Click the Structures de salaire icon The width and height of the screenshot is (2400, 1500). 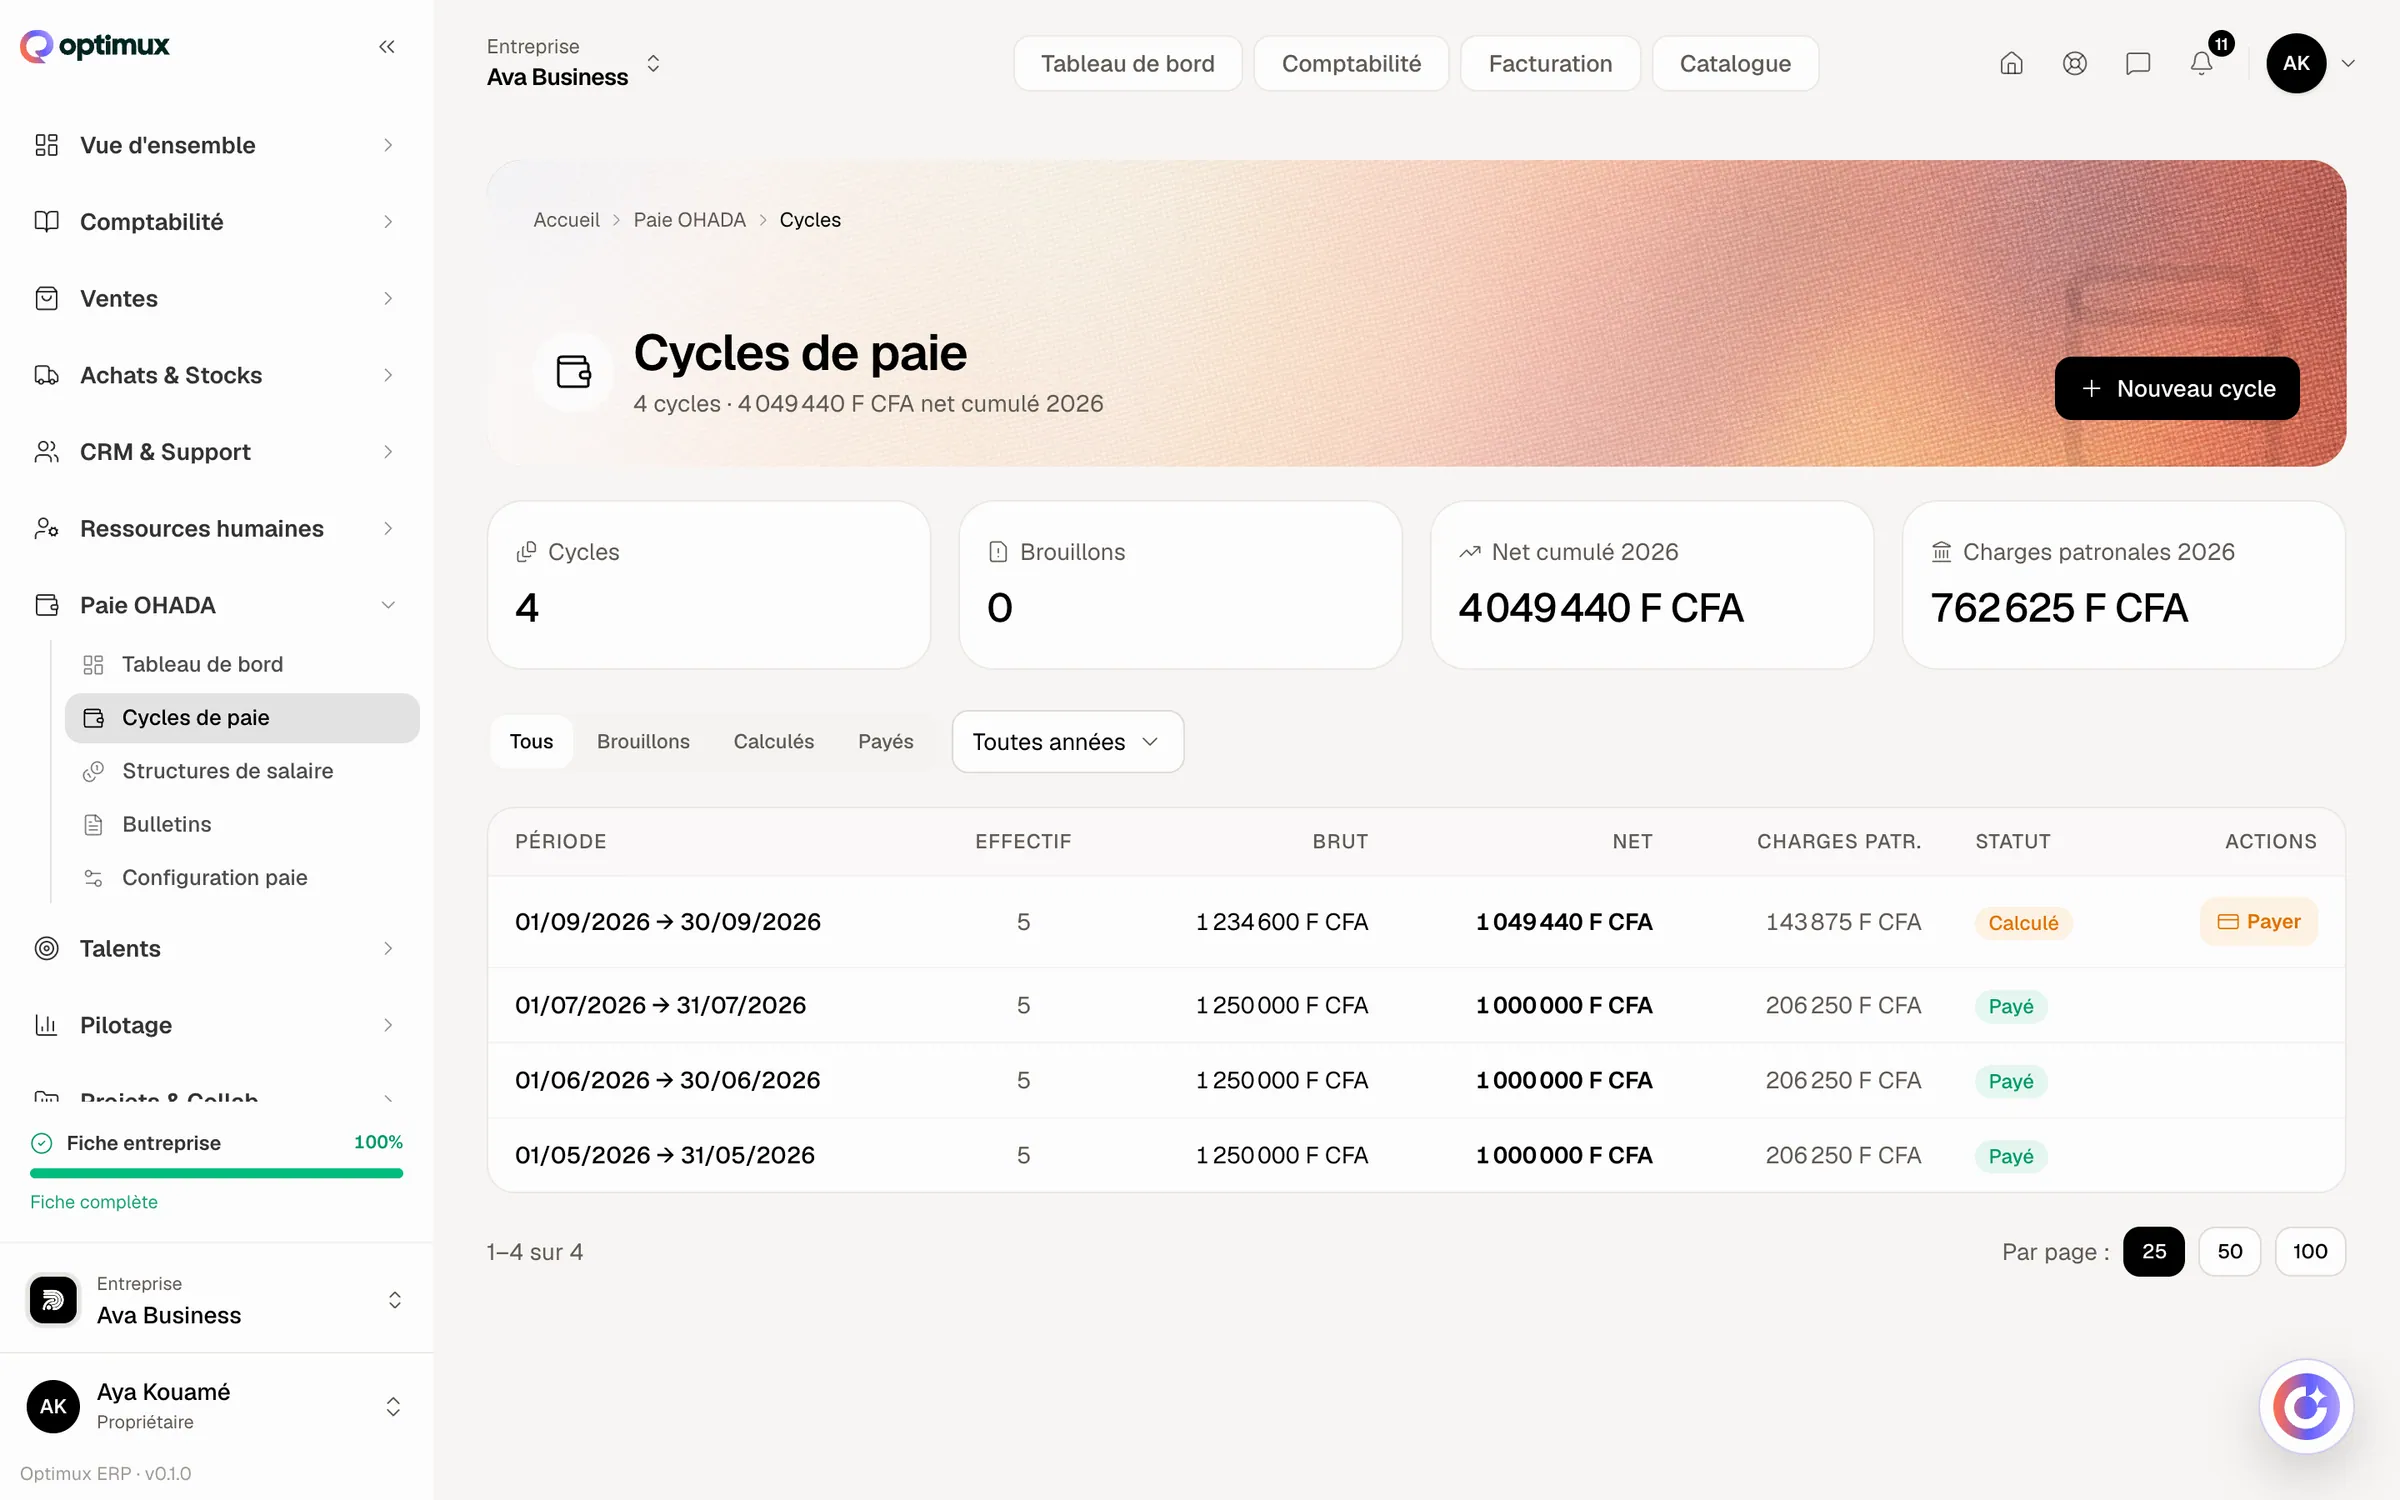(93, 771)
